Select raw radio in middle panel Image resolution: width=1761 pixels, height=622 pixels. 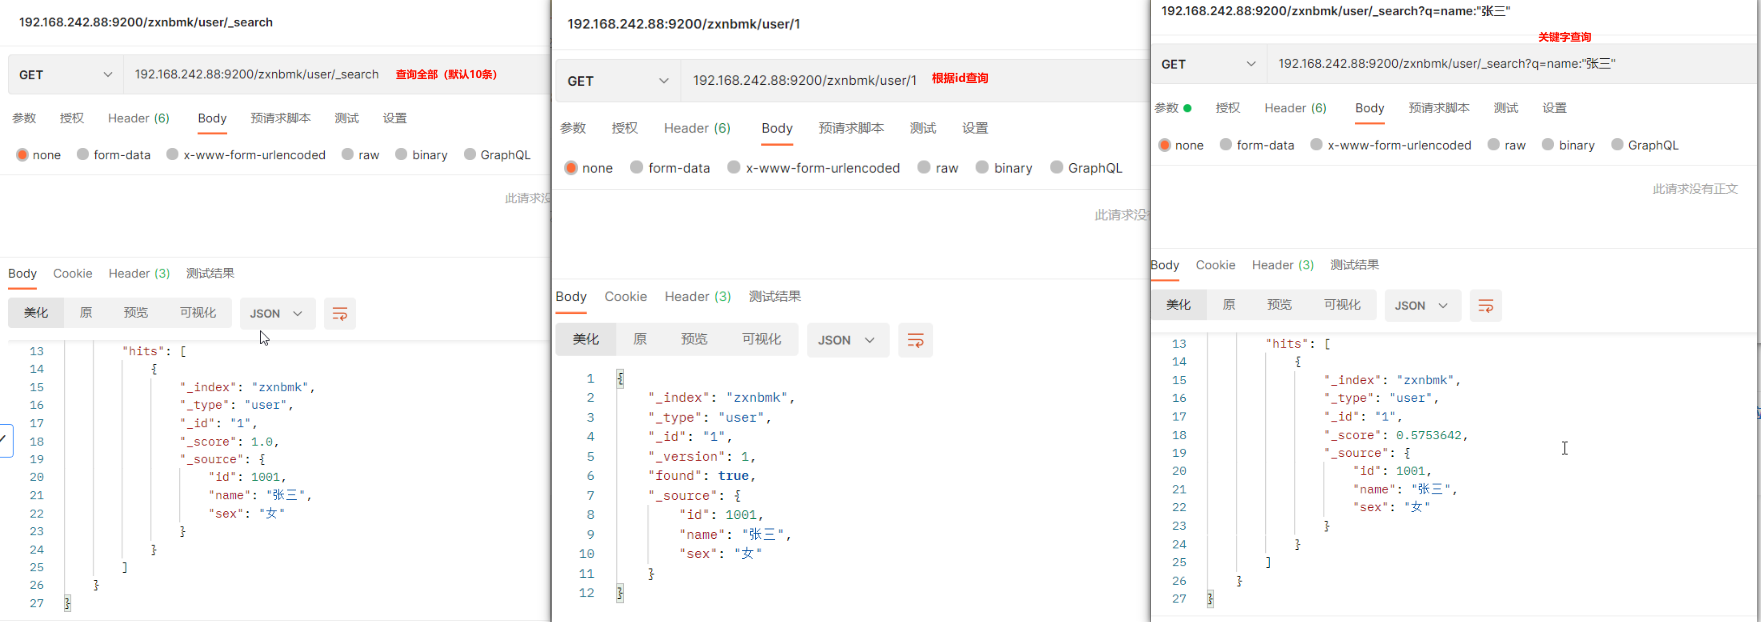click(x=924, y=168)
